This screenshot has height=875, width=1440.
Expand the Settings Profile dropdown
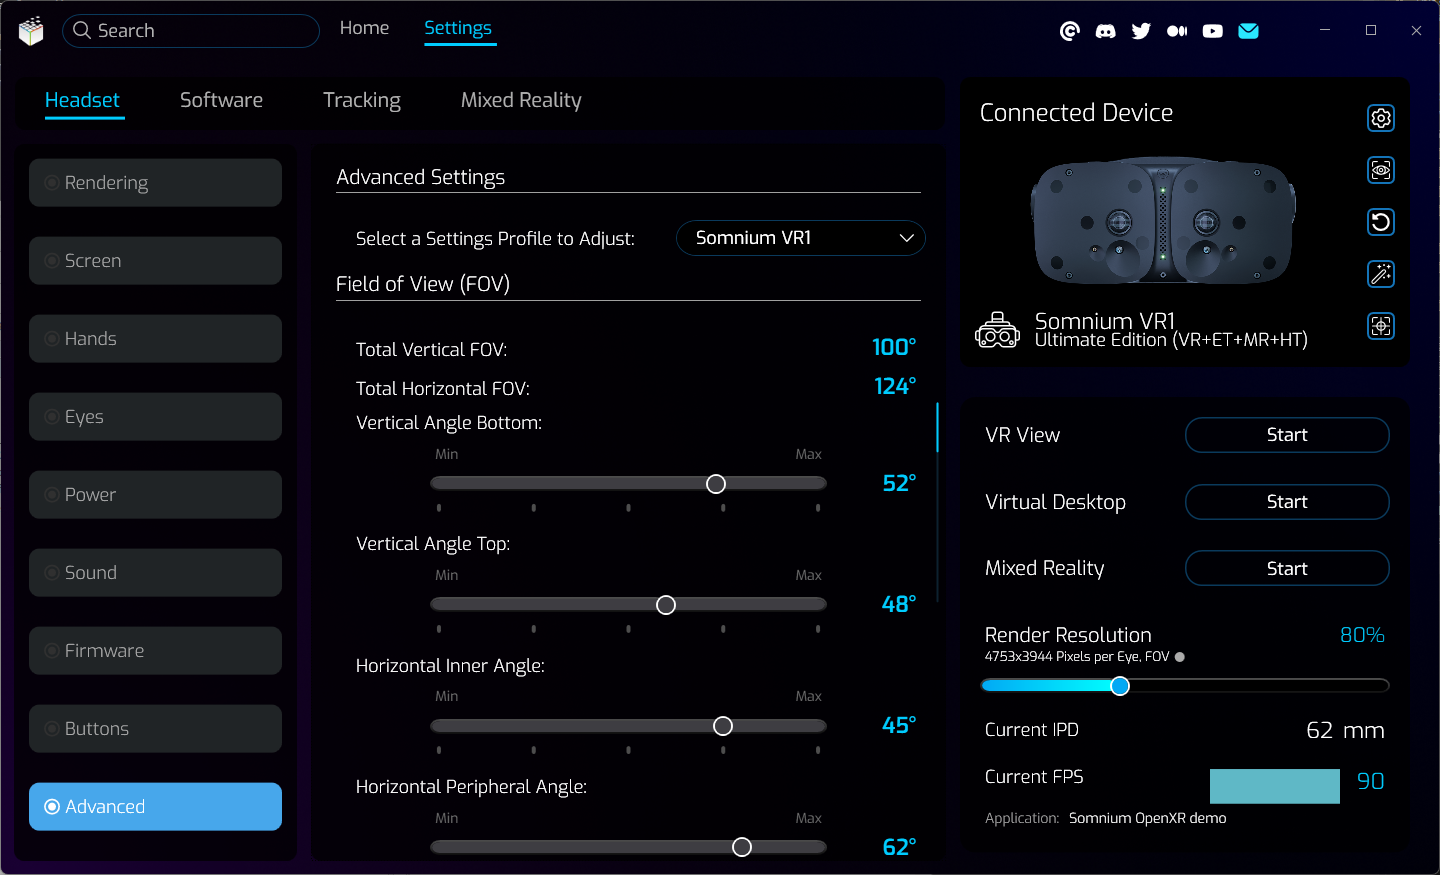point(801,238)
